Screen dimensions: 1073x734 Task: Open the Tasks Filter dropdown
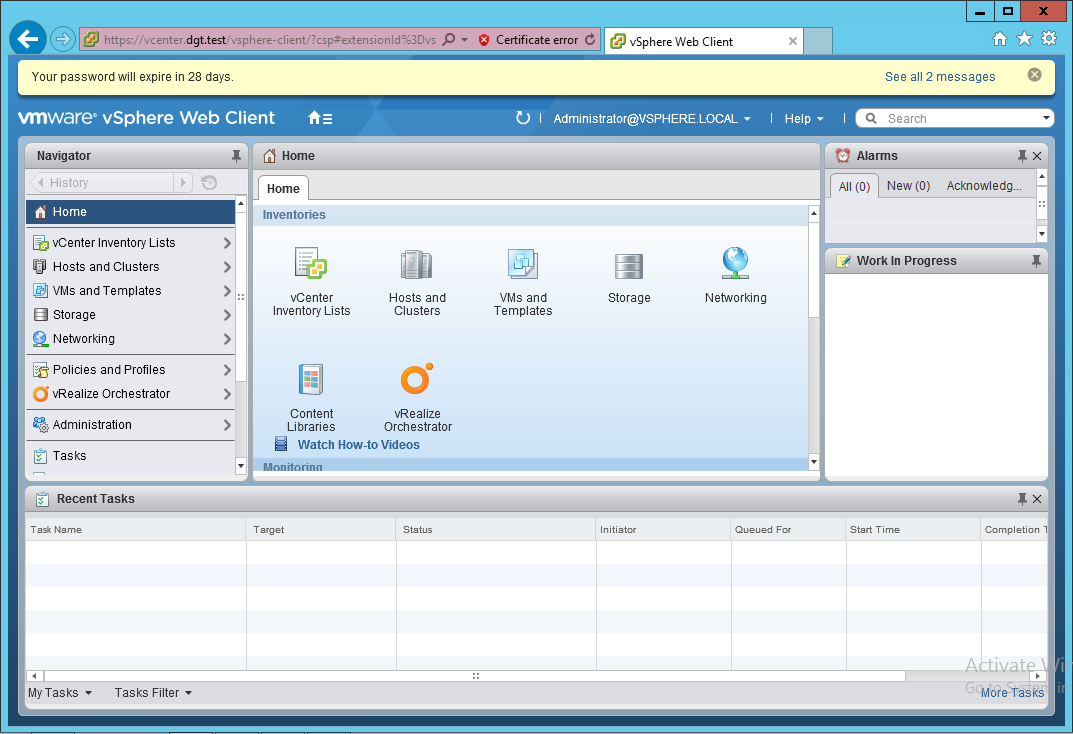tap(153, 692)
